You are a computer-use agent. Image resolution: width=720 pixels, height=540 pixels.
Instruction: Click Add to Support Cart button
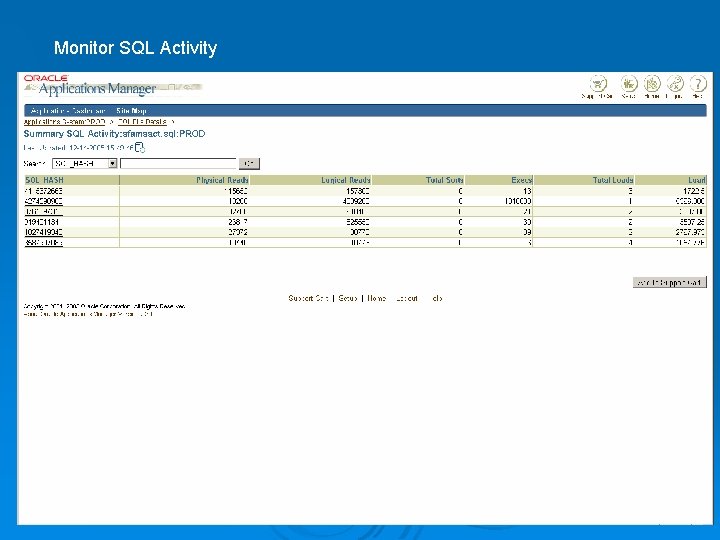669,282
